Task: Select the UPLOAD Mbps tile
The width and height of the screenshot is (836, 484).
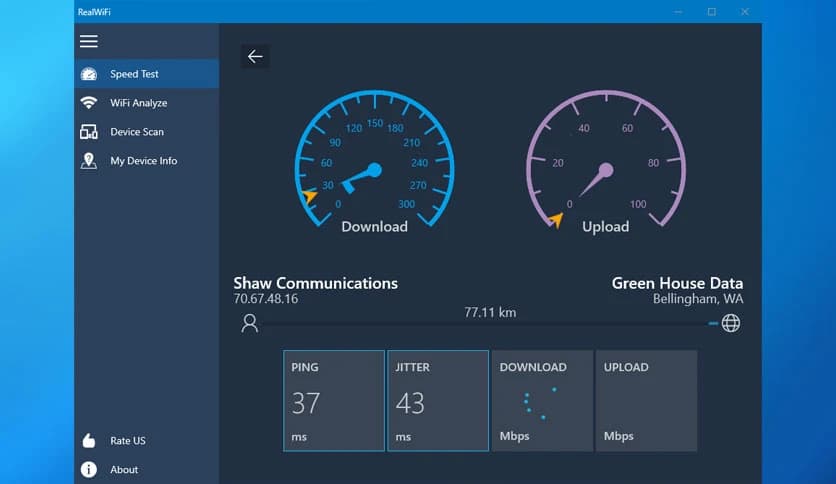Action: [646, 401]
